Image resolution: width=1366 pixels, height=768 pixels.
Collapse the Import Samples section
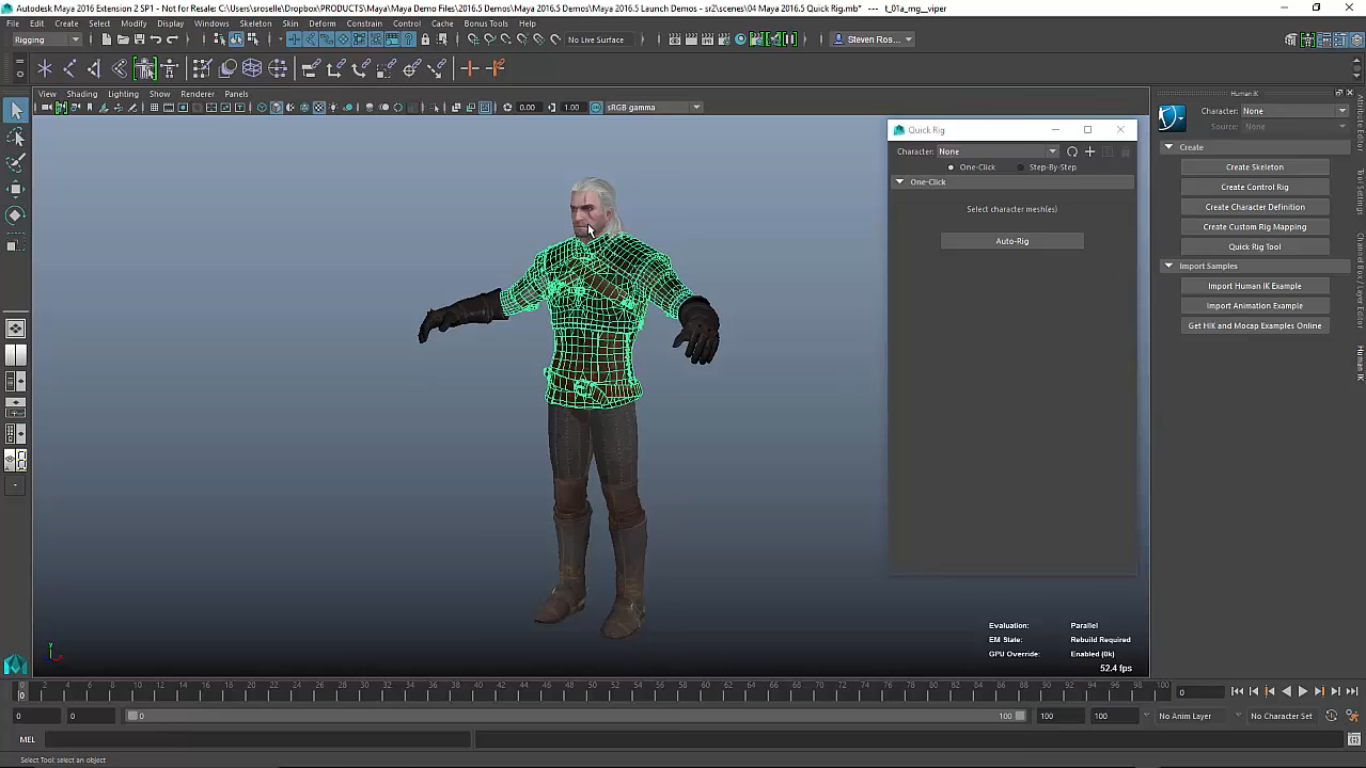click(1168, 266)
